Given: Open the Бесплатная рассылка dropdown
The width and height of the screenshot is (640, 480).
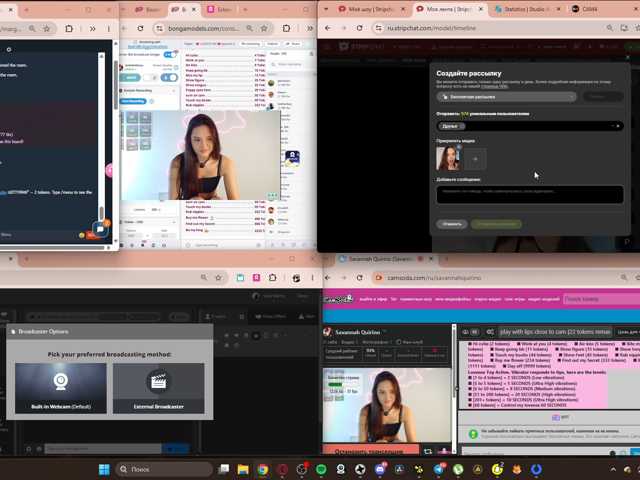Looking at the screenshot, I should 506,97.
